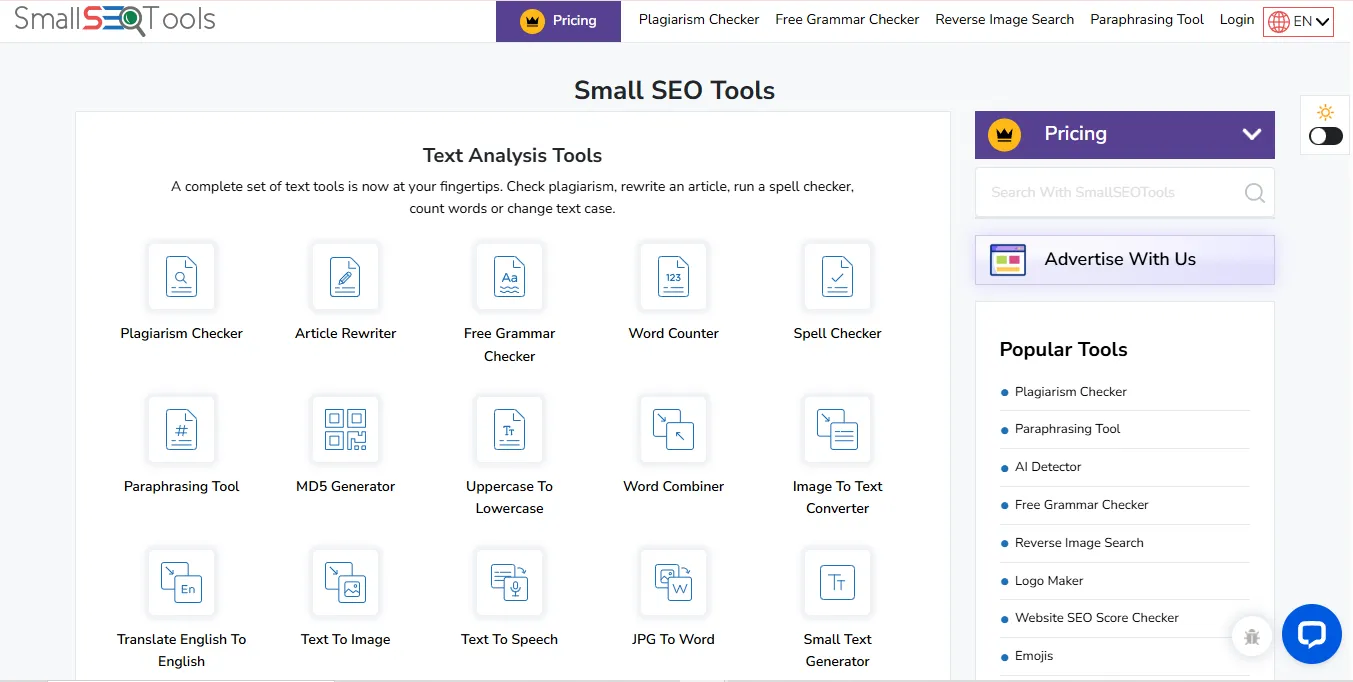
Task: Open the purple Pricing menu dropdown
Action: [x=557, y=19]
